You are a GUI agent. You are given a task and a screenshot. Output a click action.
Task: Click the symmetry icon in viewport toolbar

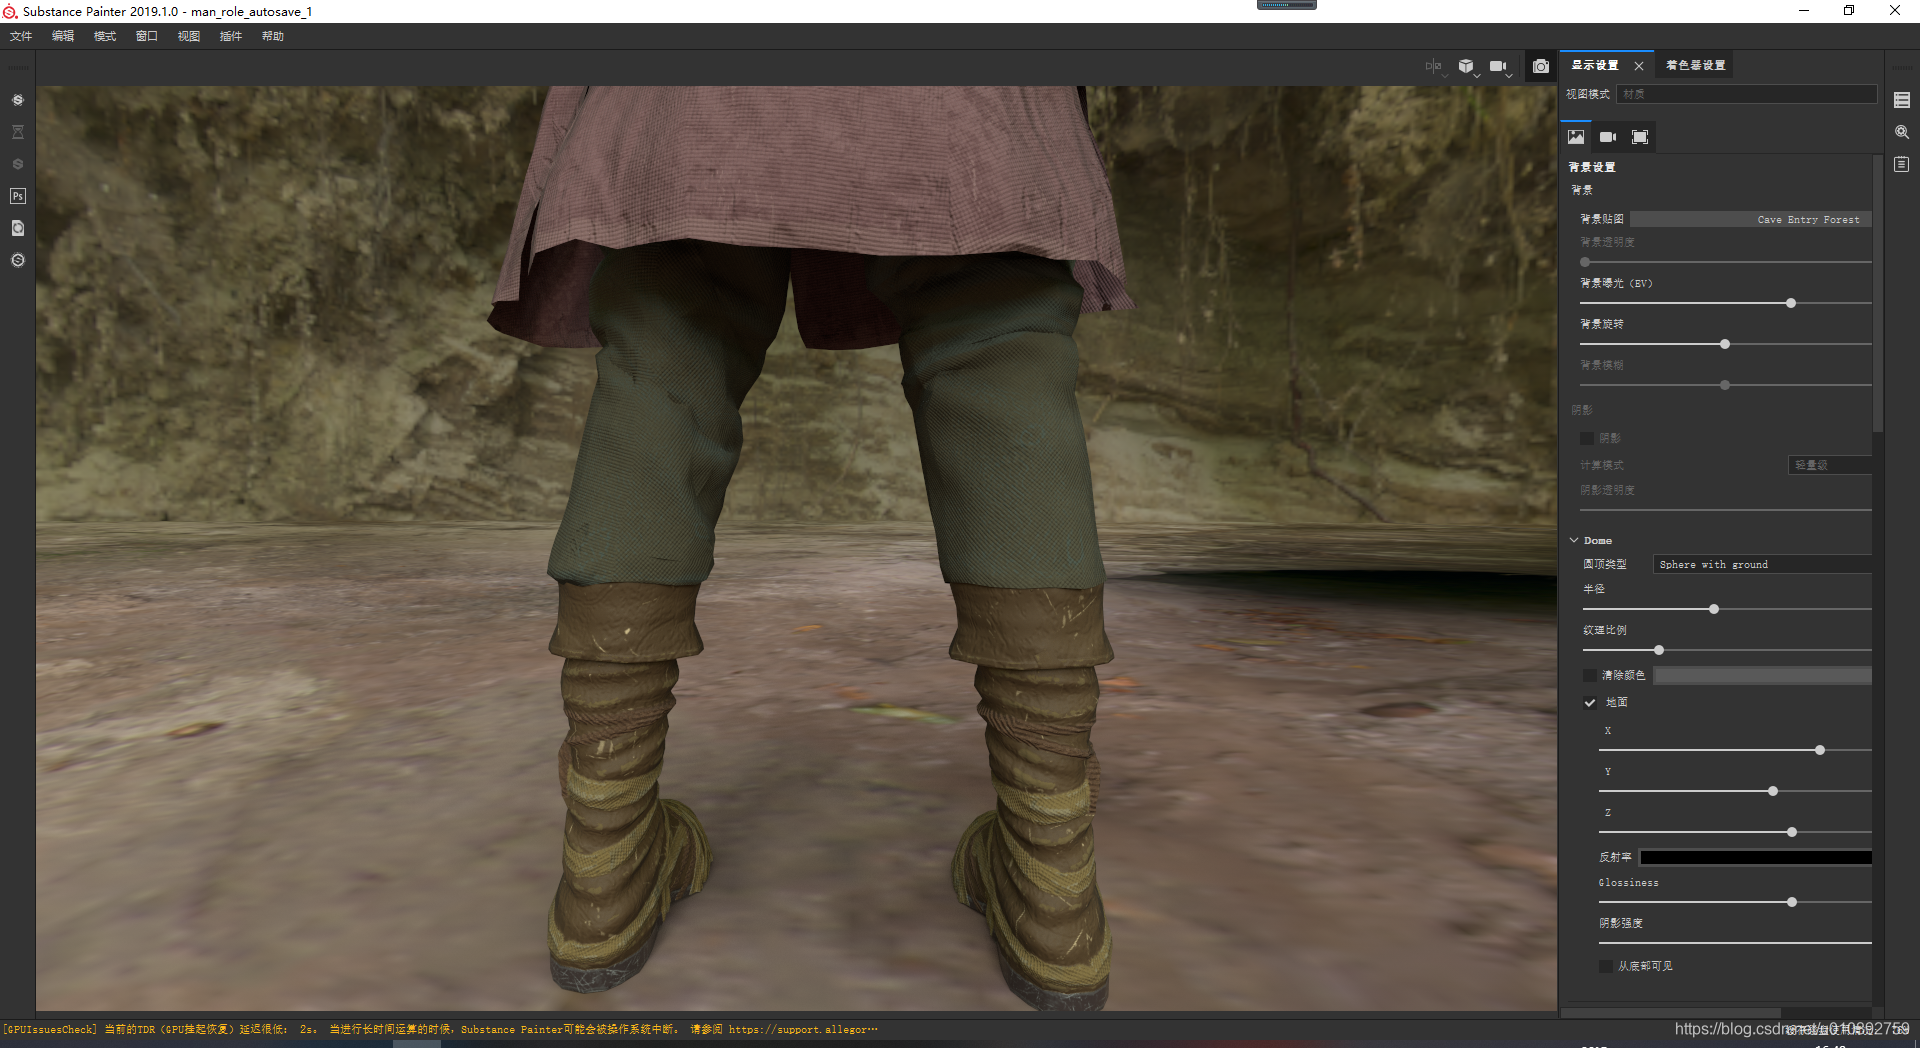pyautogui.click(x=1434, y=66)
